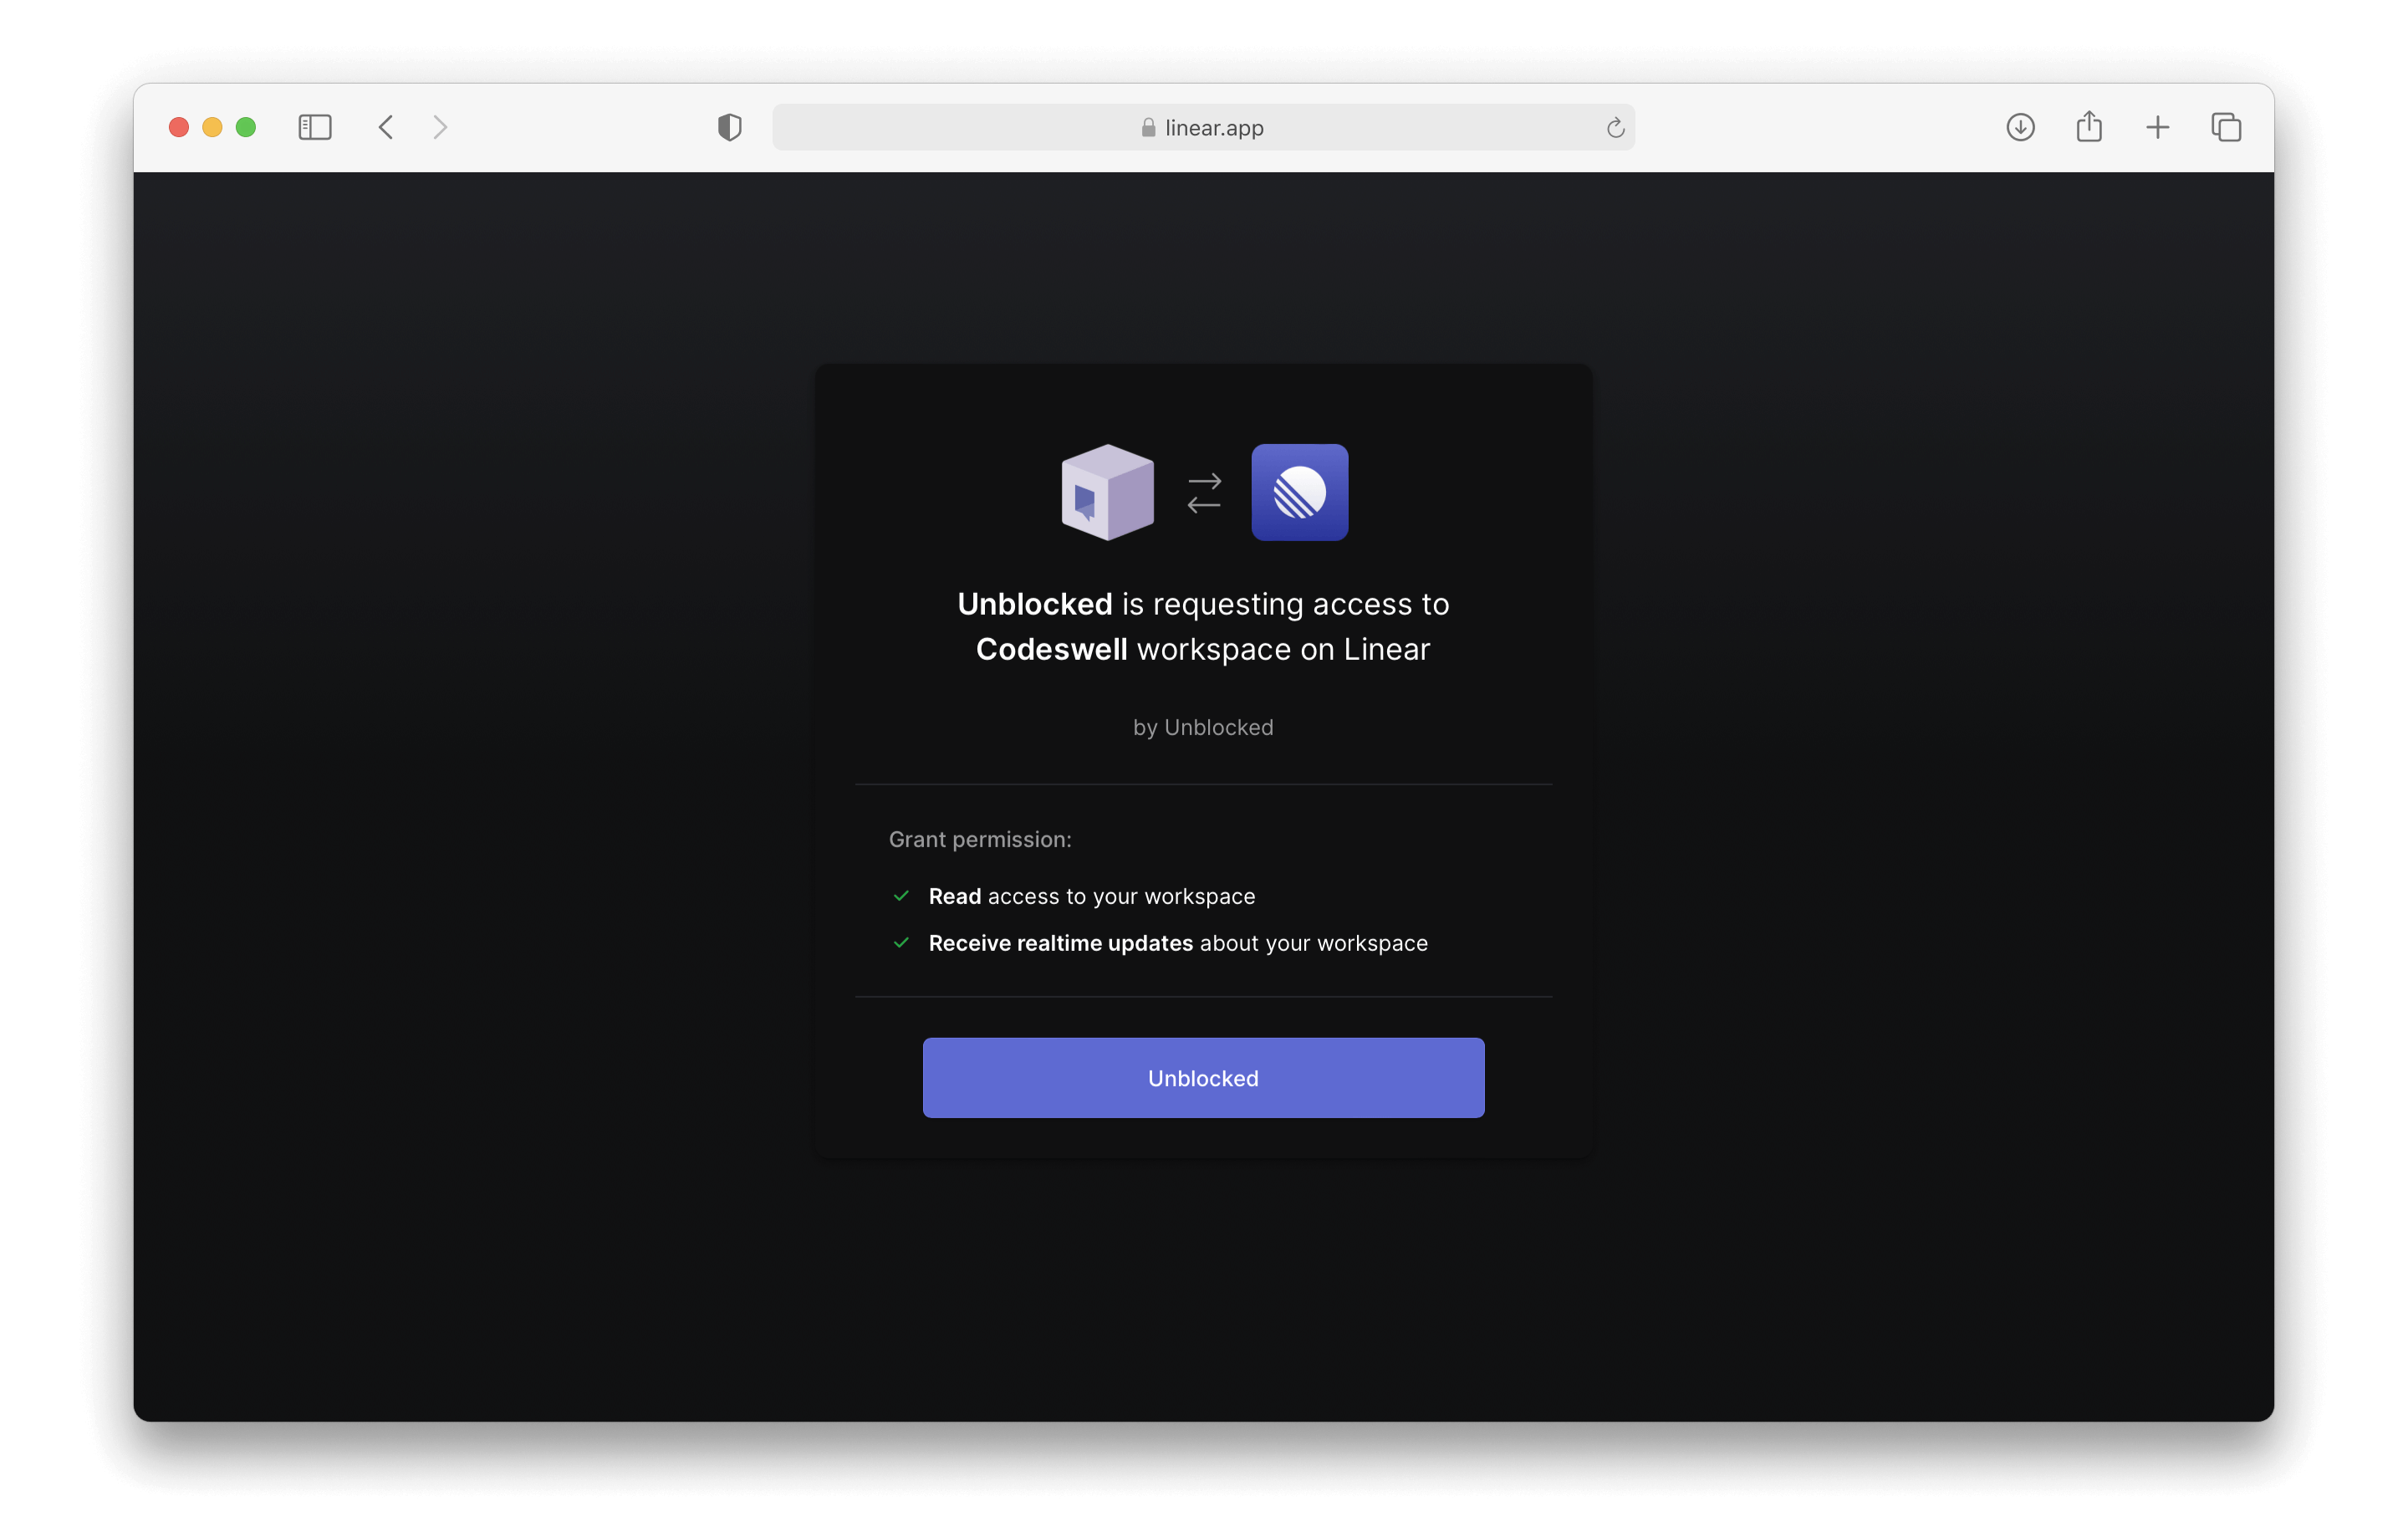Click the red close window button
2408x1522 pixels.
coord(179,127)
